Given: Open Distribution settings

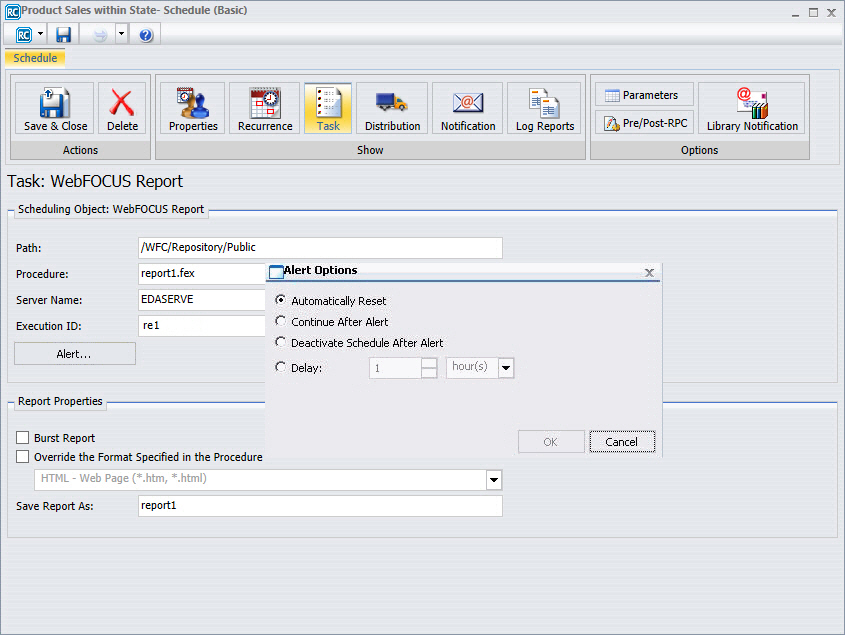Looking at the screenshot, I should click(392, 108).
